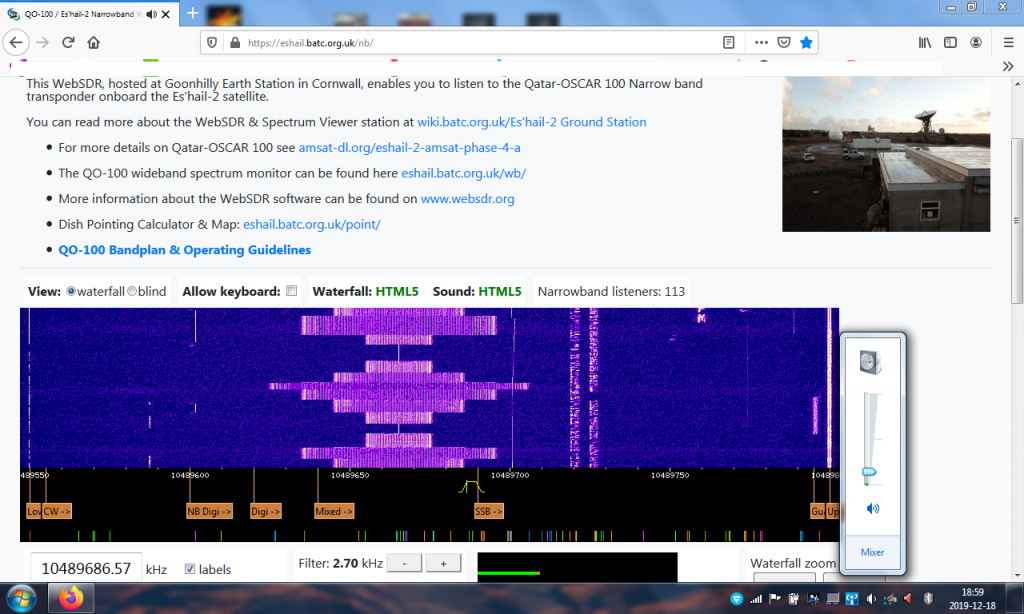Click the yellow filter passband marker
1024x614 pixels.
[x=471, y=487]
